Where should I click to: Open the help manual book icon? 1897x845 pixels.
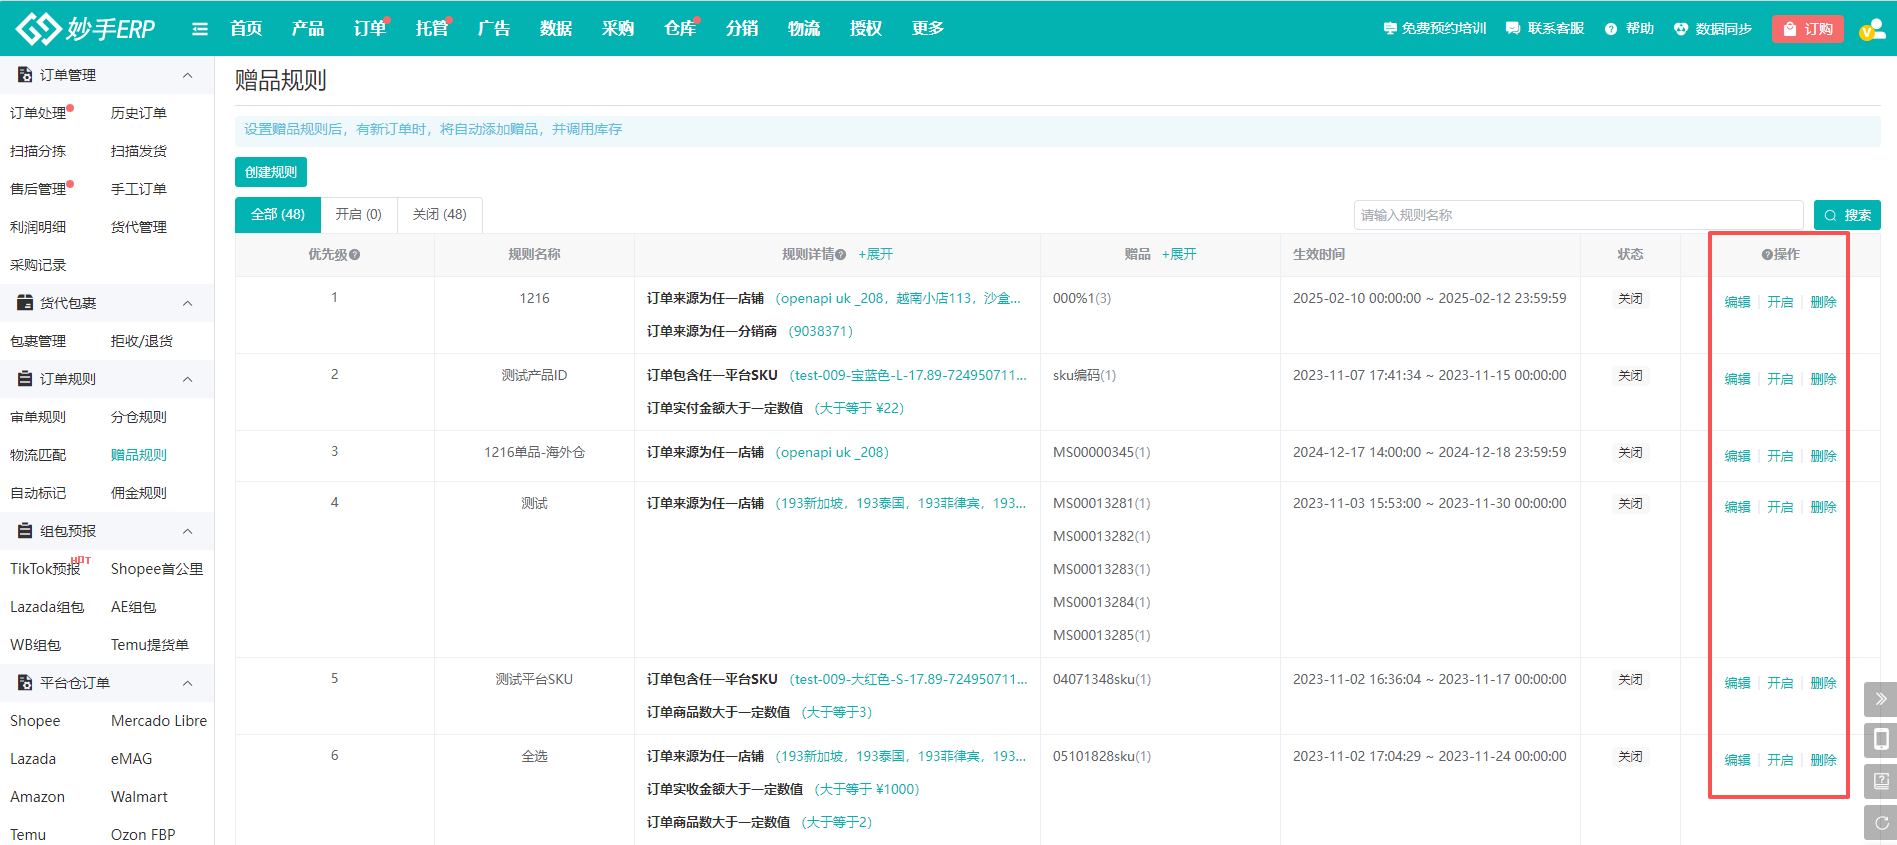[x=1880, y=781]
